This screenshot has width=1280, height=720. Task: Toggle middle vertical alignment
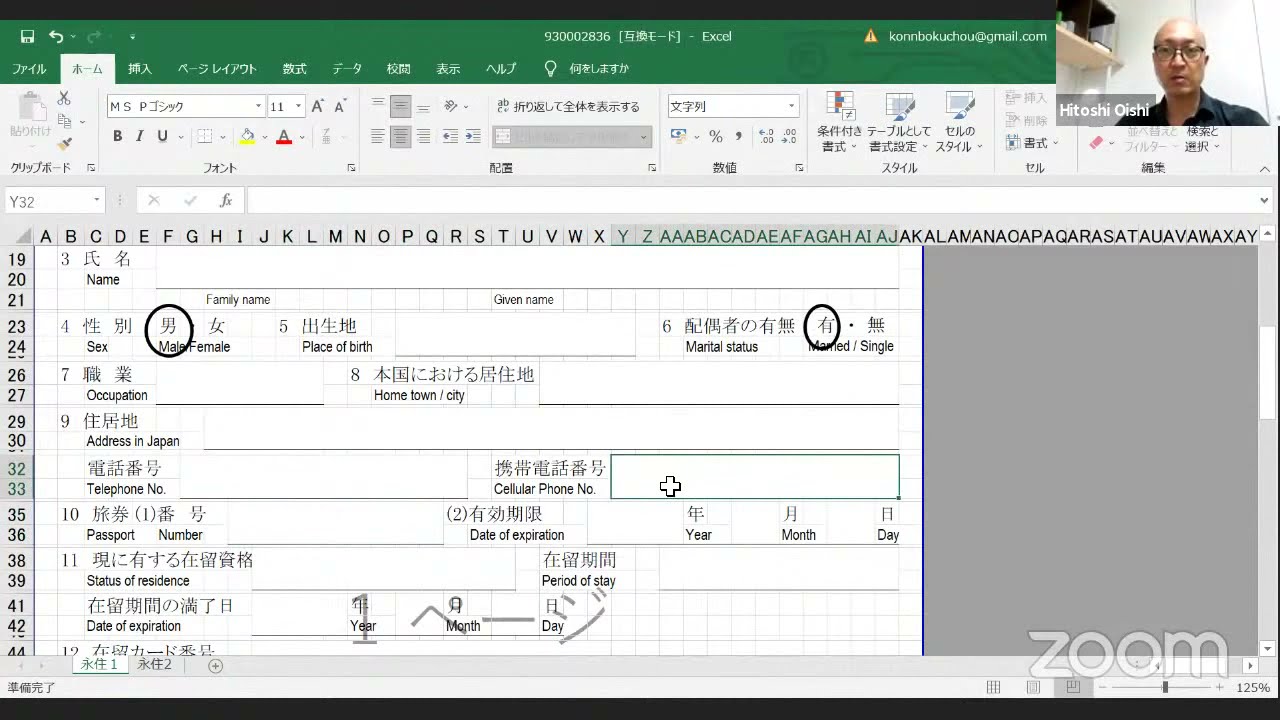point(401,106)
